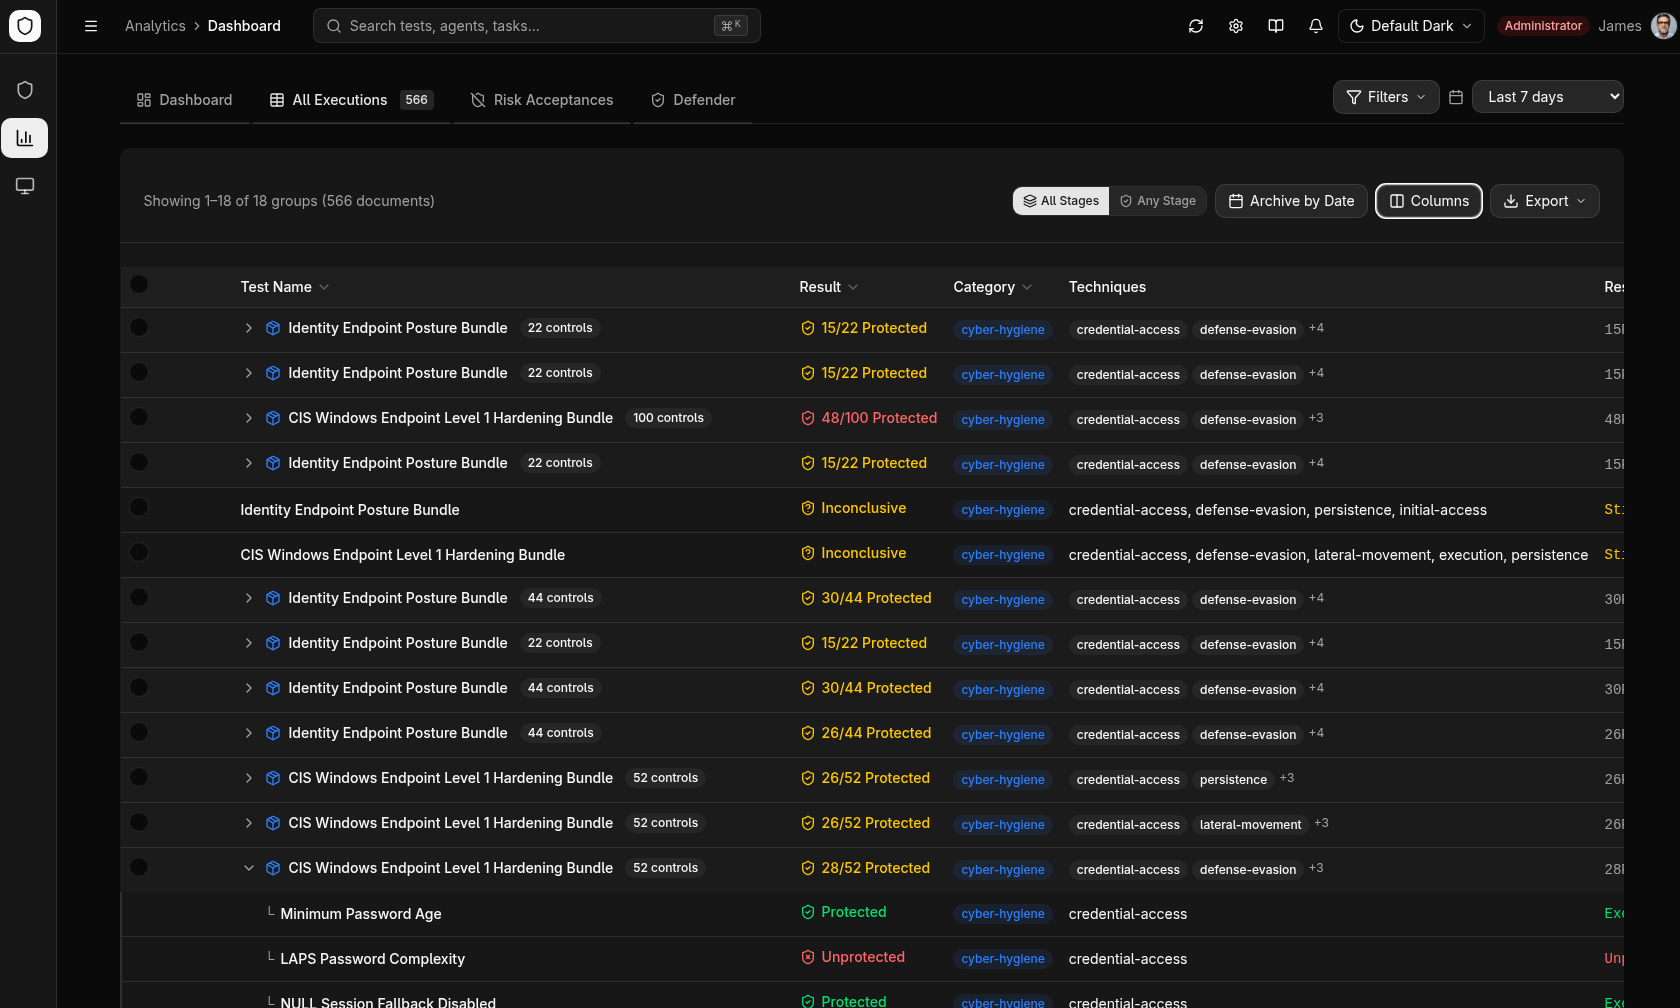The height and width of the screenshot is (1008, 1680).
Task: Sort by Test Name column
Action: pyautogui.click(x=285, y=287)
